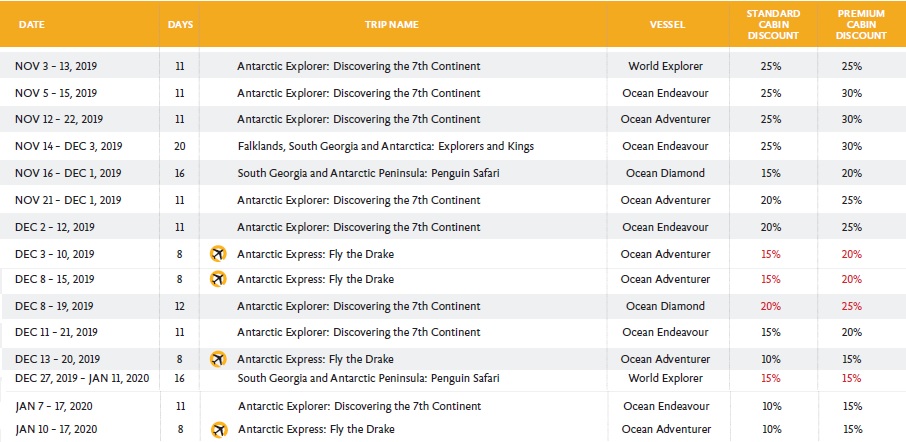Open Jan 7 Antarctic Explorer trip name
This screenshot has width=906, height=442.
358,406
